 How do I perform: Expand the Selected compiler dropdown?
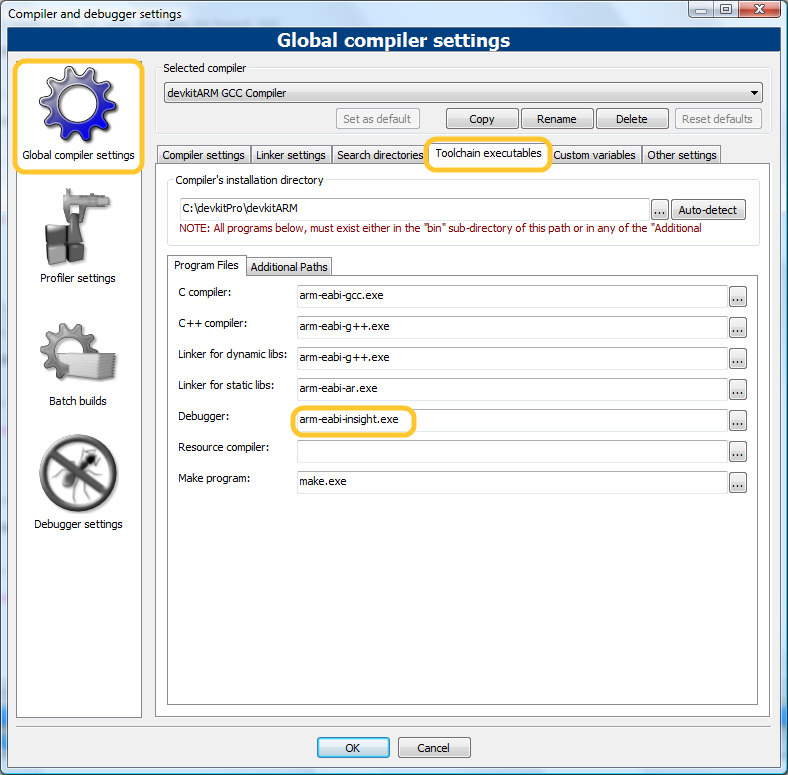[754, 93]
